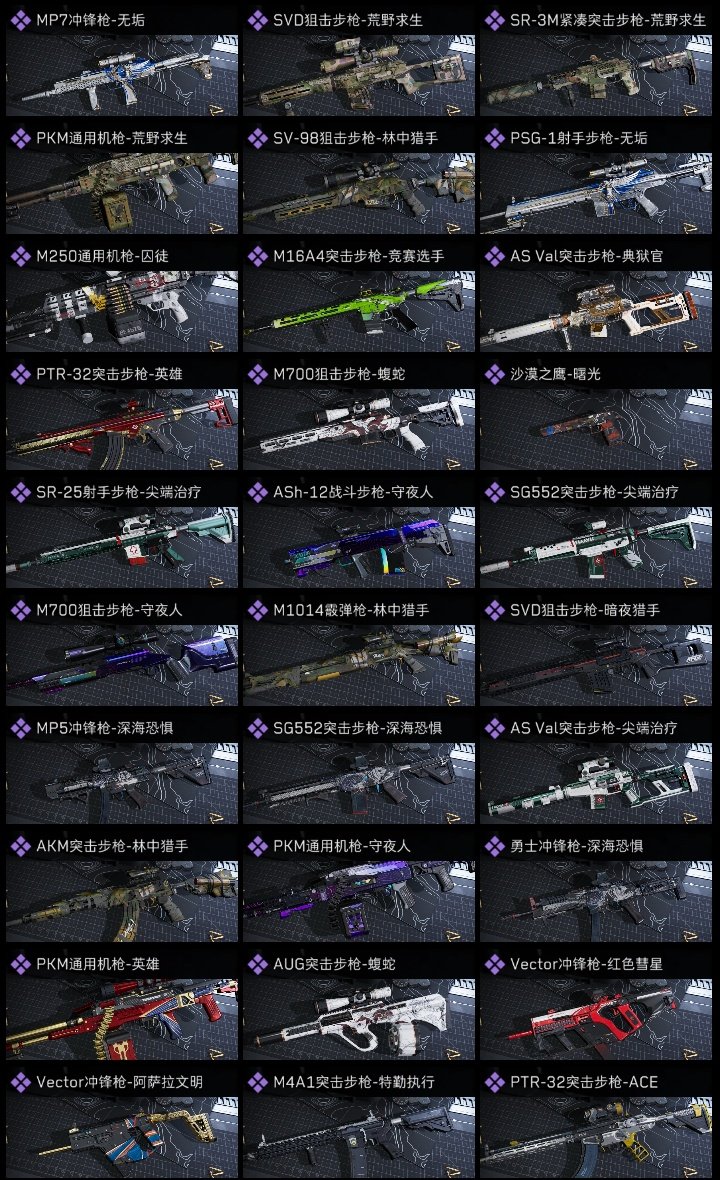
Task: Select the 勇士冲锋枪-深海恐惧 weapon image
Action: pyautogui.click(x=596, y=902)
